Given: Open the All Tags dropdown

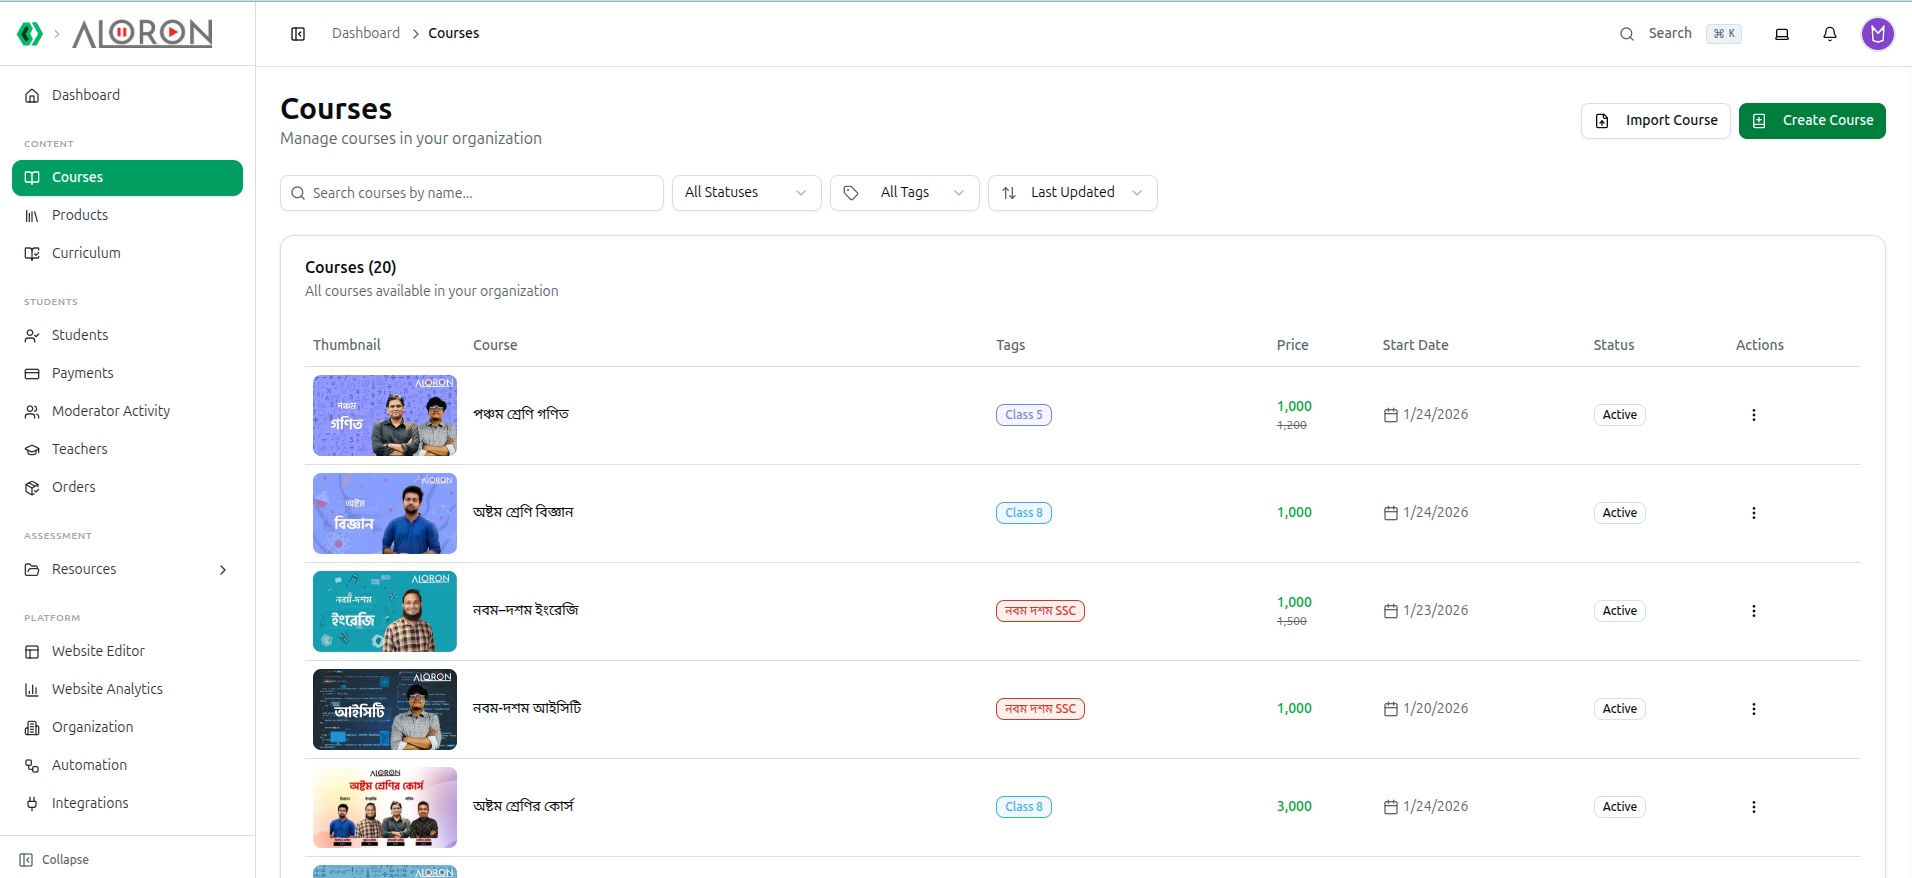Looking at the screenshot, I should (904, 193).
